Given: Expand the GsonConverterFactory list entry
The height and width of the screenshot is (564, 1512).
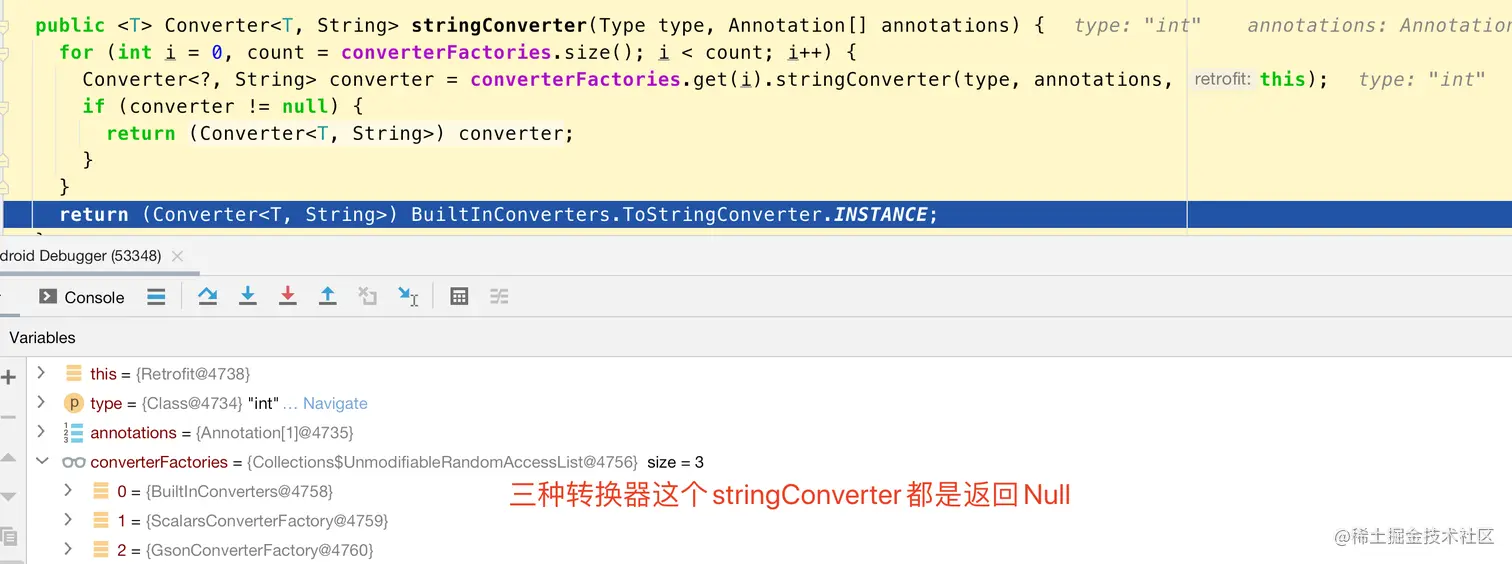Looking at the screenshot, I should [68, 549].
